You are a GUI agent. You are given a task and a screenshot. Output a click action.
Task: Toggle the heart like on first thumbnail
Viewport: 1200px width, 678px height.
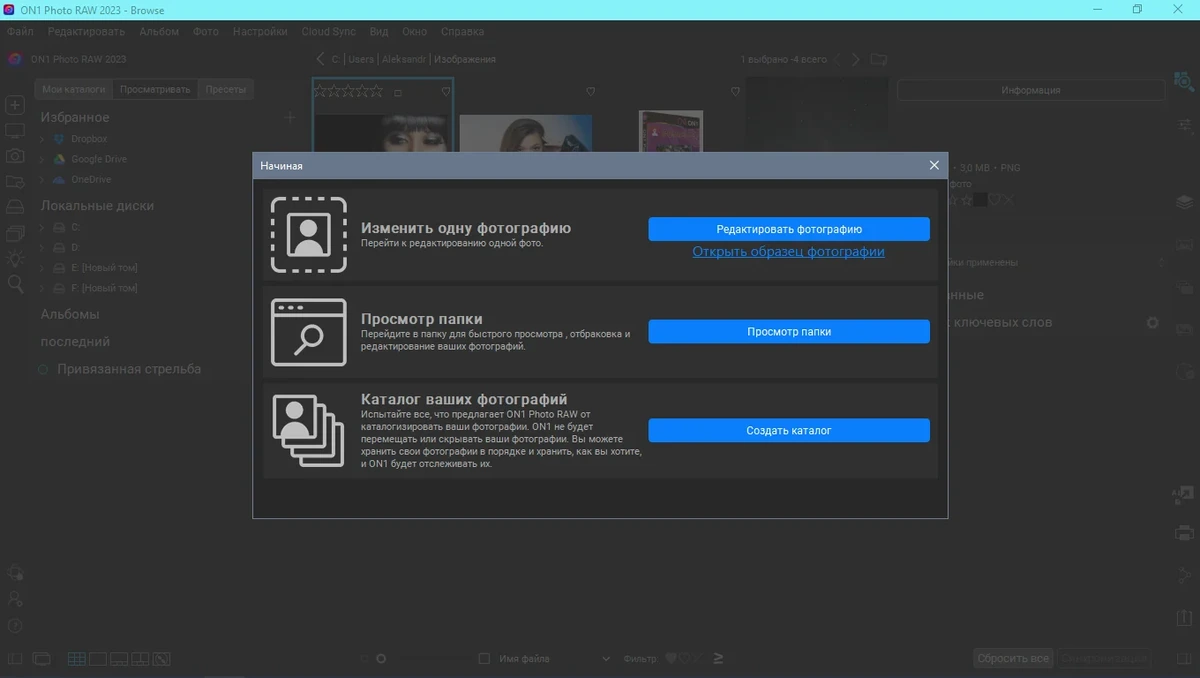446,91
